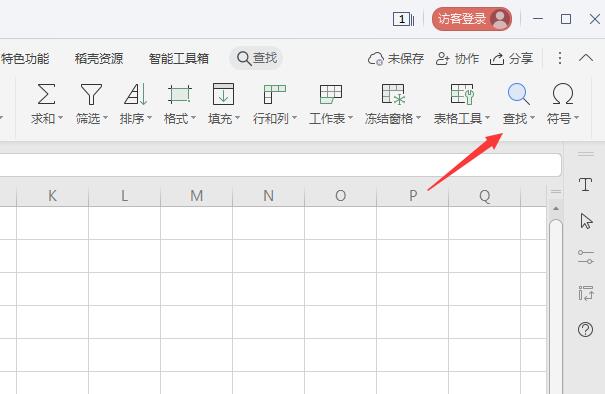
Task: Click the Sort (排序) icon
Action: point(135,94)
